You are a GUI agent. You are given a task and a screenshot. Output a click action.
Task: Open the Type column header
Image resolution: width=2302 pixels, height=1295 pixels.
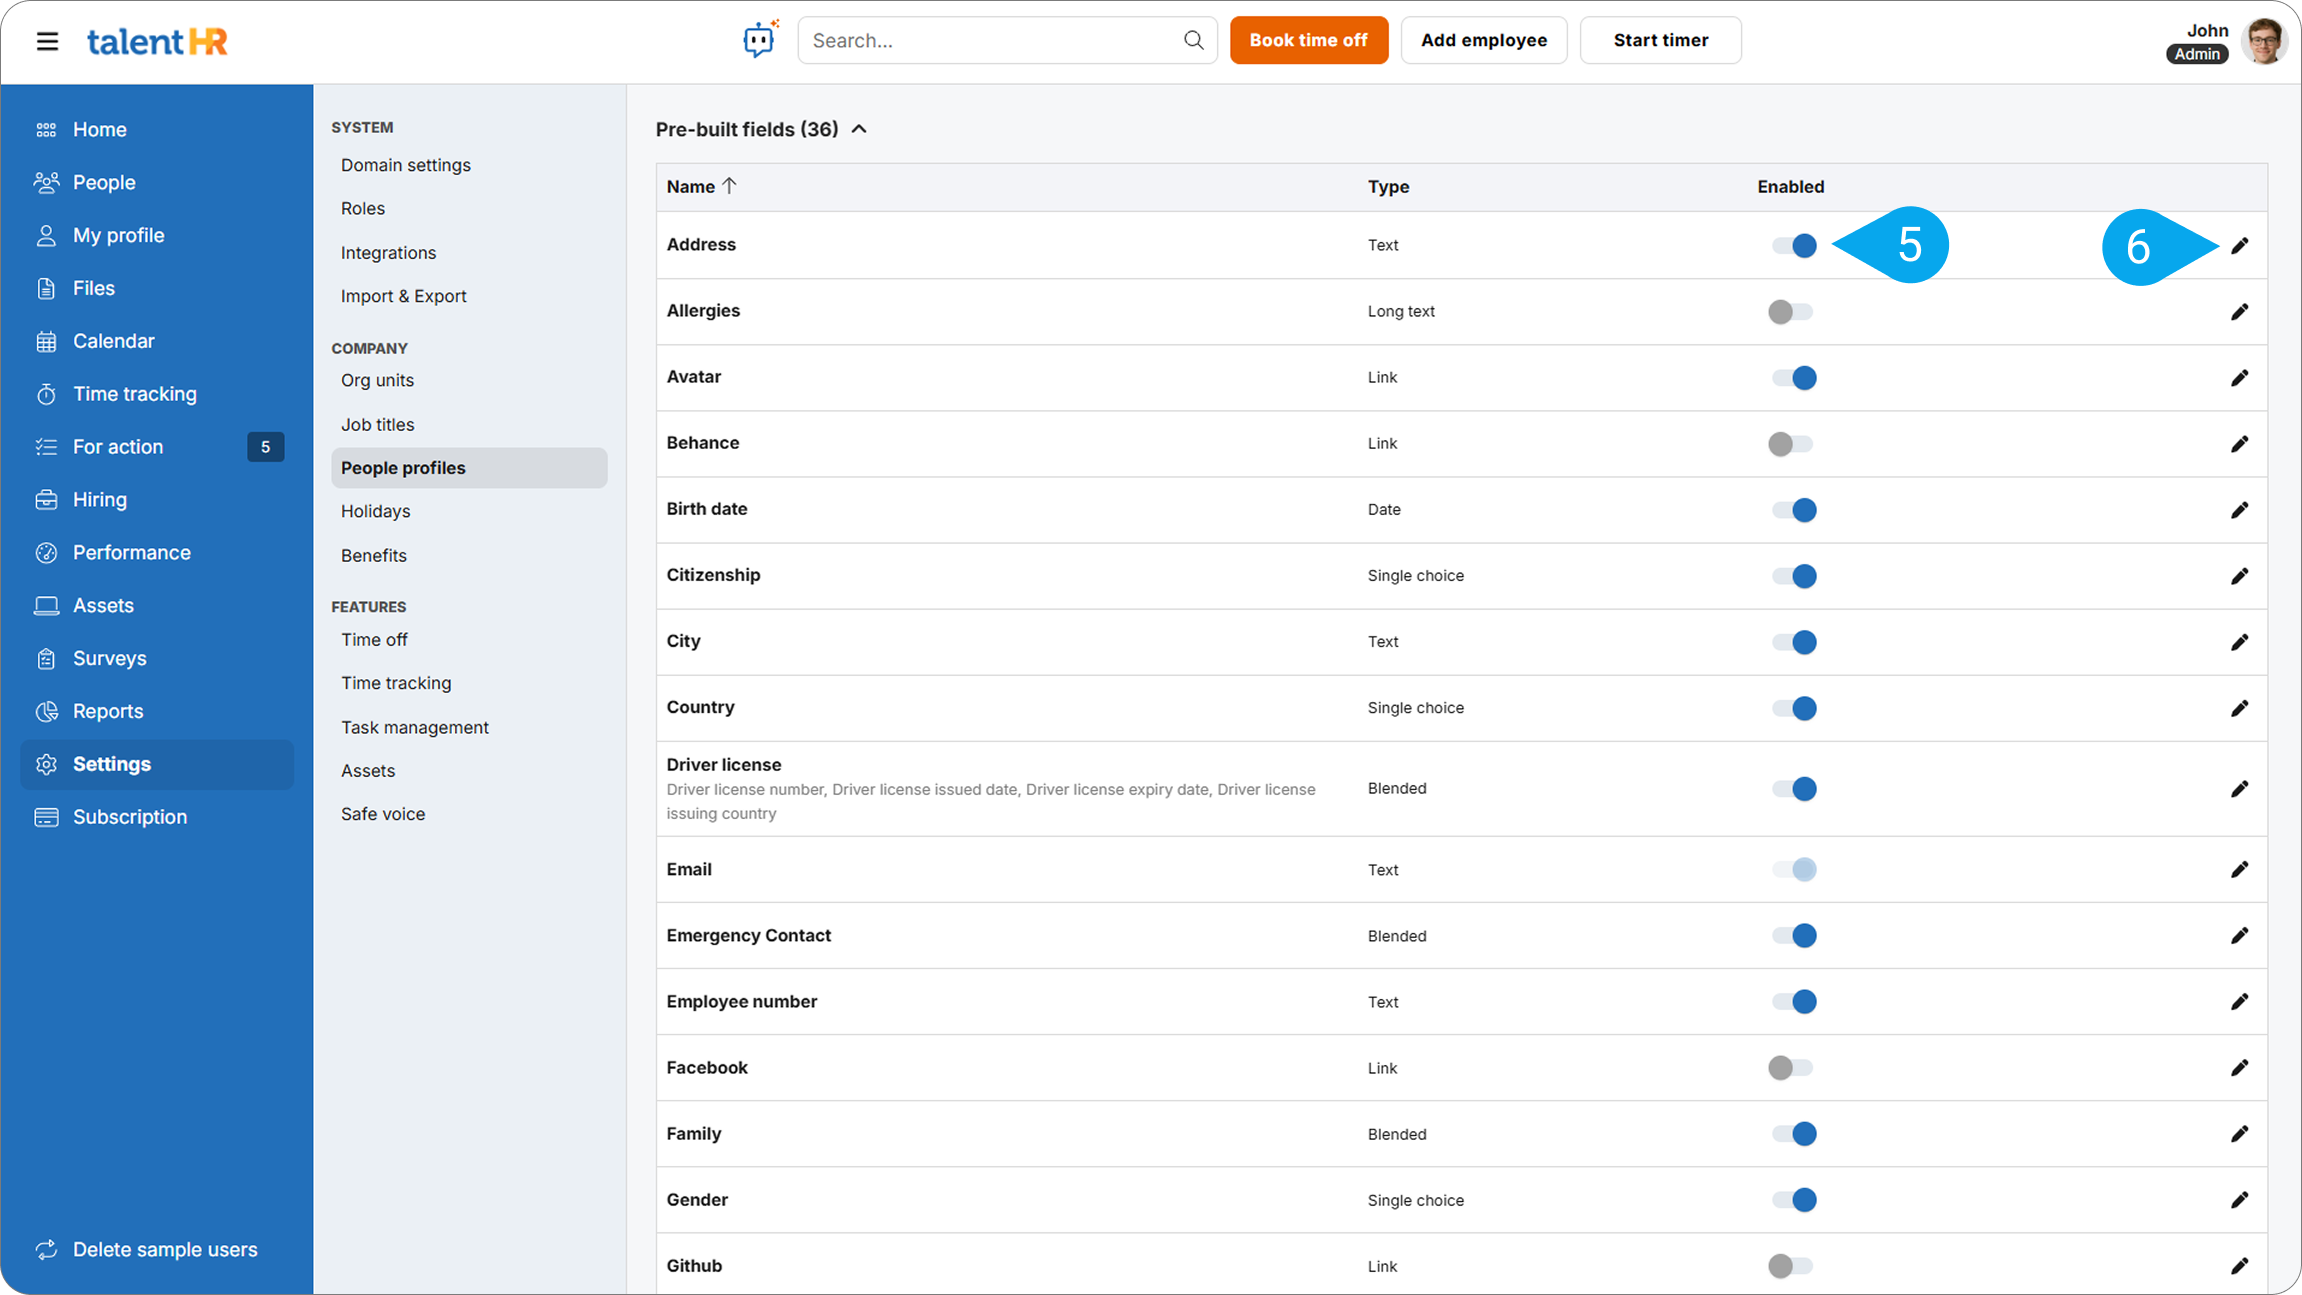click(1388, 187)
